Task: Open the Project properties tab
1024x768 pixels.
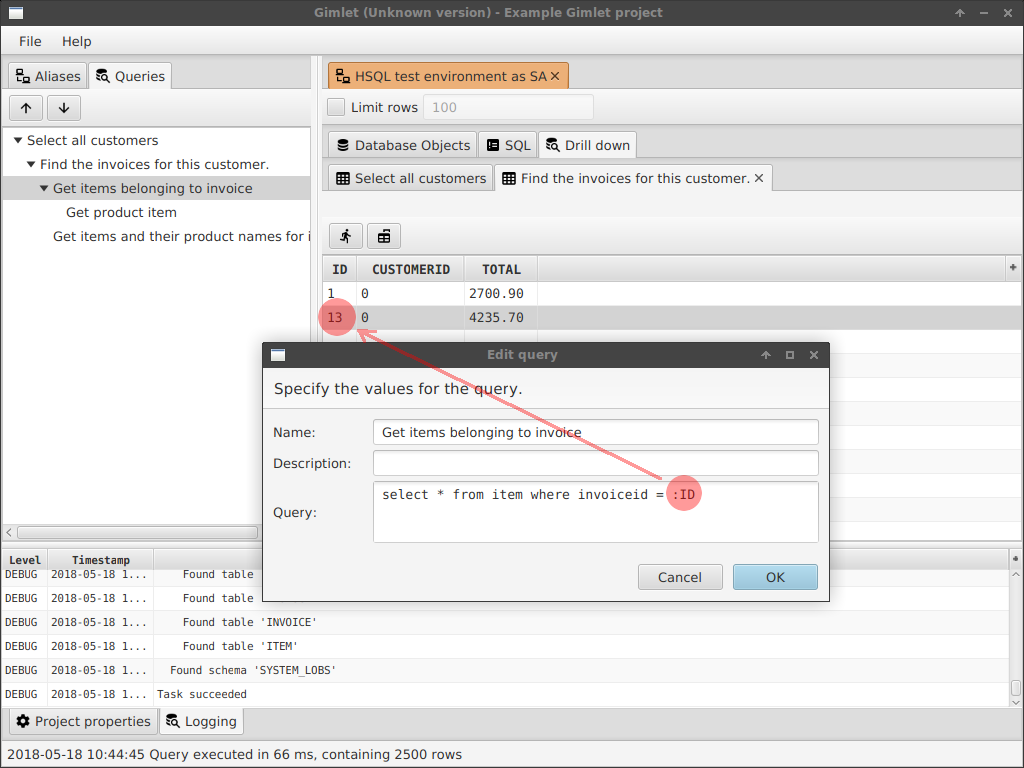Action: (84, 721)
